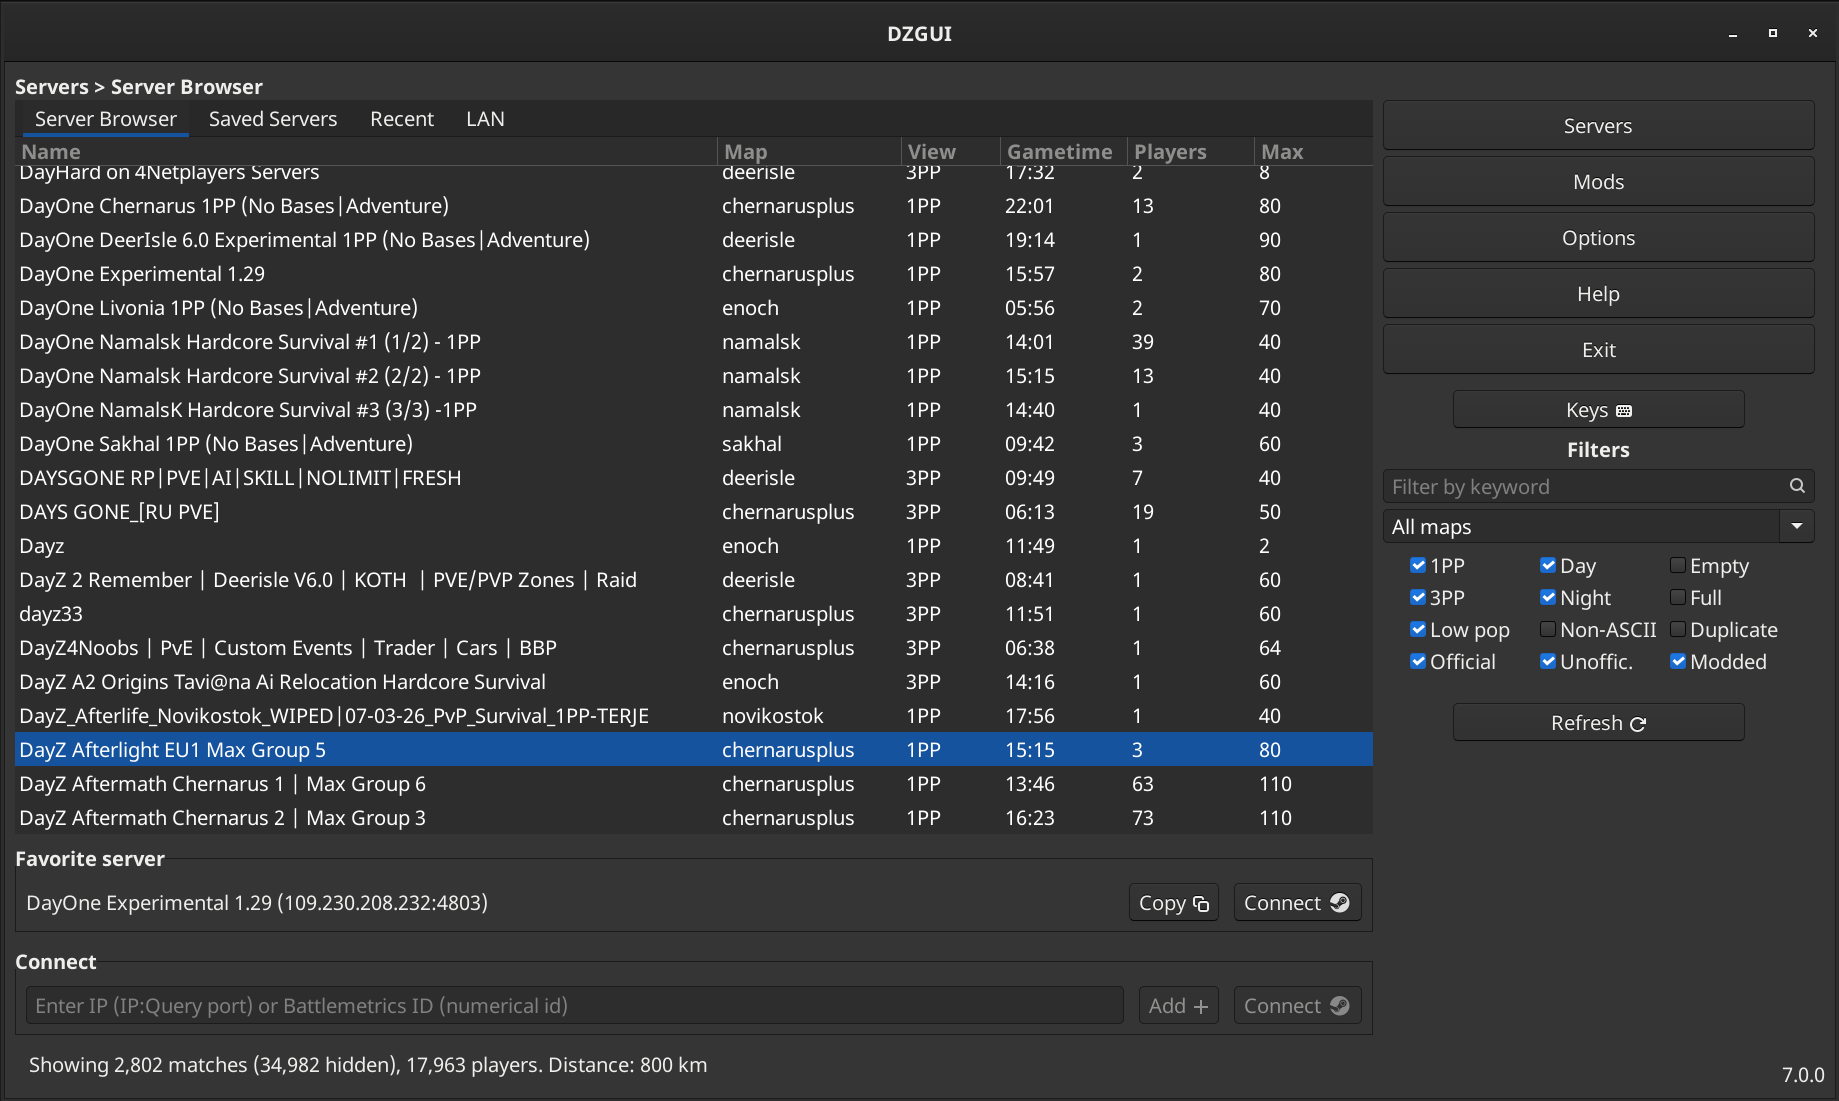Image resolution: width=1839 pixels, height=1101 pixels.
Task: Disable the Low pop filter
Action: point(1418,630)
